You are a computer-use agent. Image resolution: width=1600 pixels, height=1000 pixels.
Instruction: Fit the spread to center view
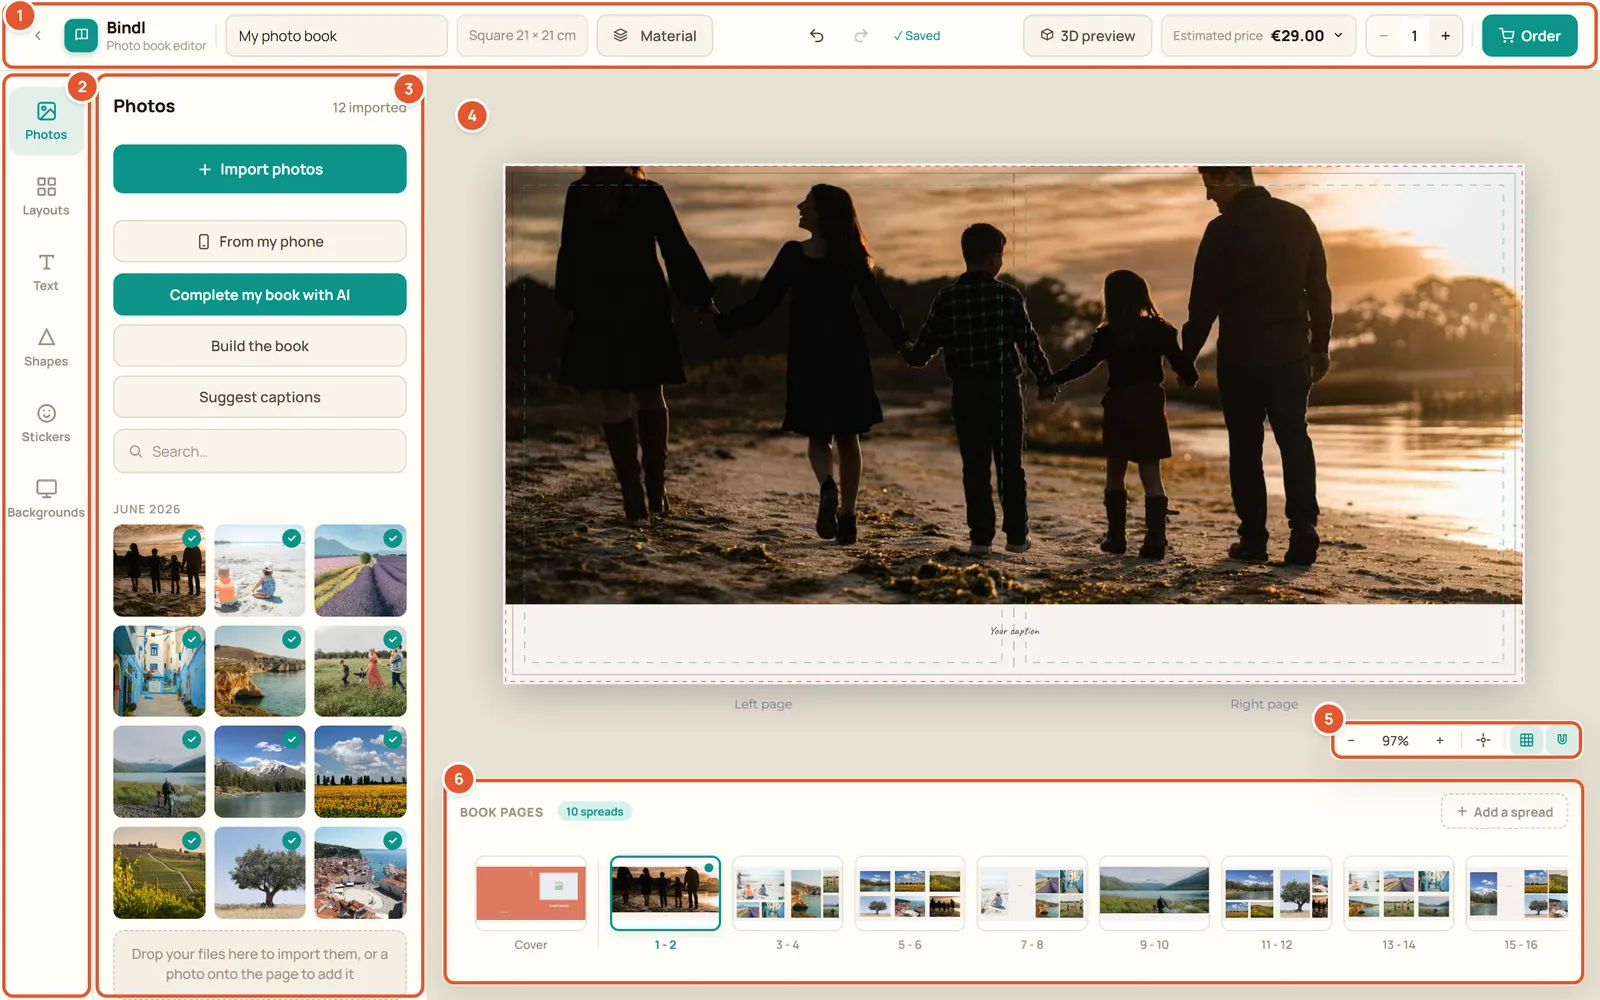click(1483, 740)
